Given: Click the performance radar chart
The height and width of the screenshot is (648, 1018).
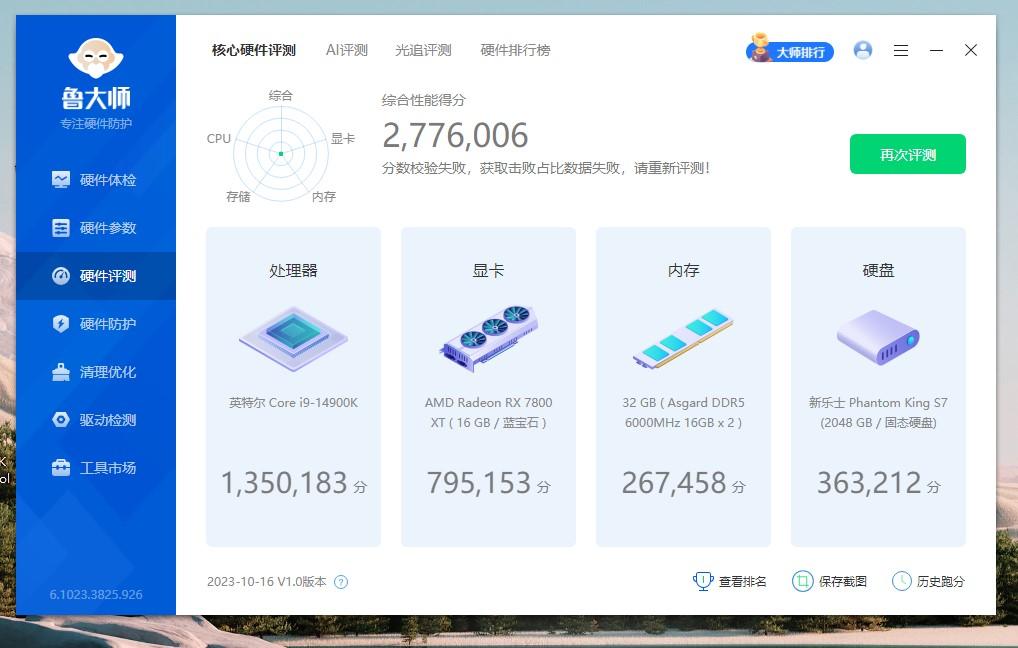Looking at the screenshot, I should (x=280, y=154).
